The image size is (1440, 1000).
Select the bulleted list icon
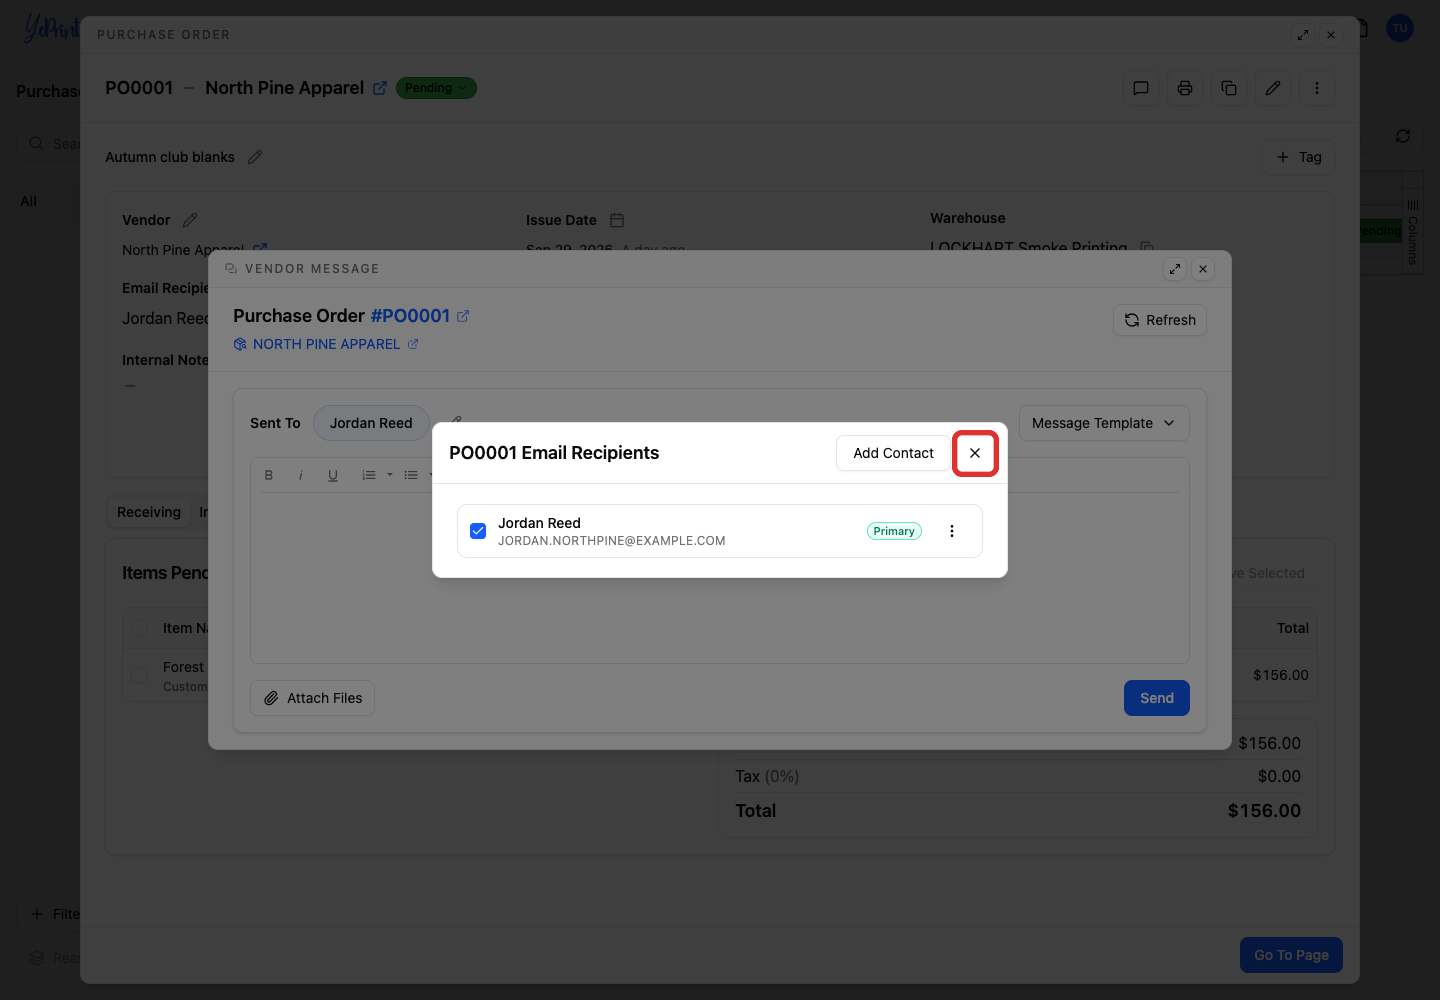click(x=411, y=475)
